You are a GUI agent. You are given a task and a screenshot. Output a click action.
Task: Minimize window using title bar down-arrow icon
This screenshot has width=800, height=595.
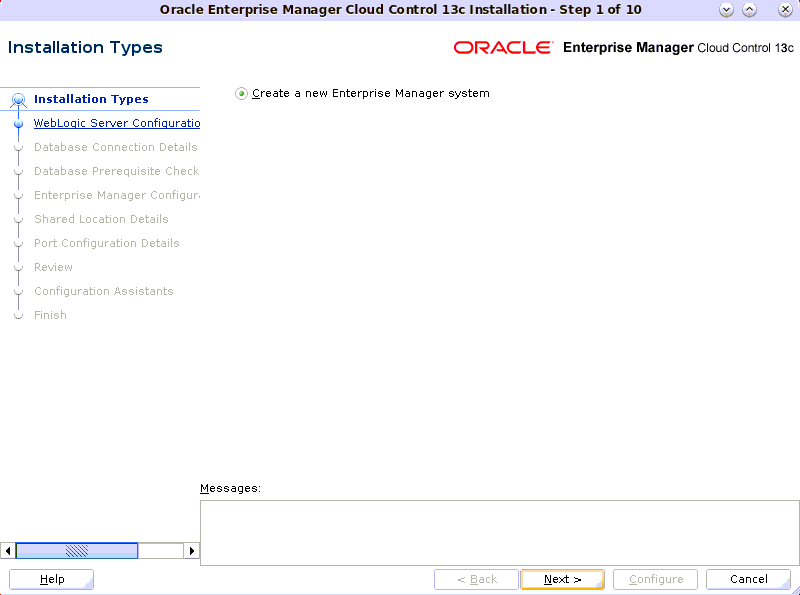tap(726, 10)
